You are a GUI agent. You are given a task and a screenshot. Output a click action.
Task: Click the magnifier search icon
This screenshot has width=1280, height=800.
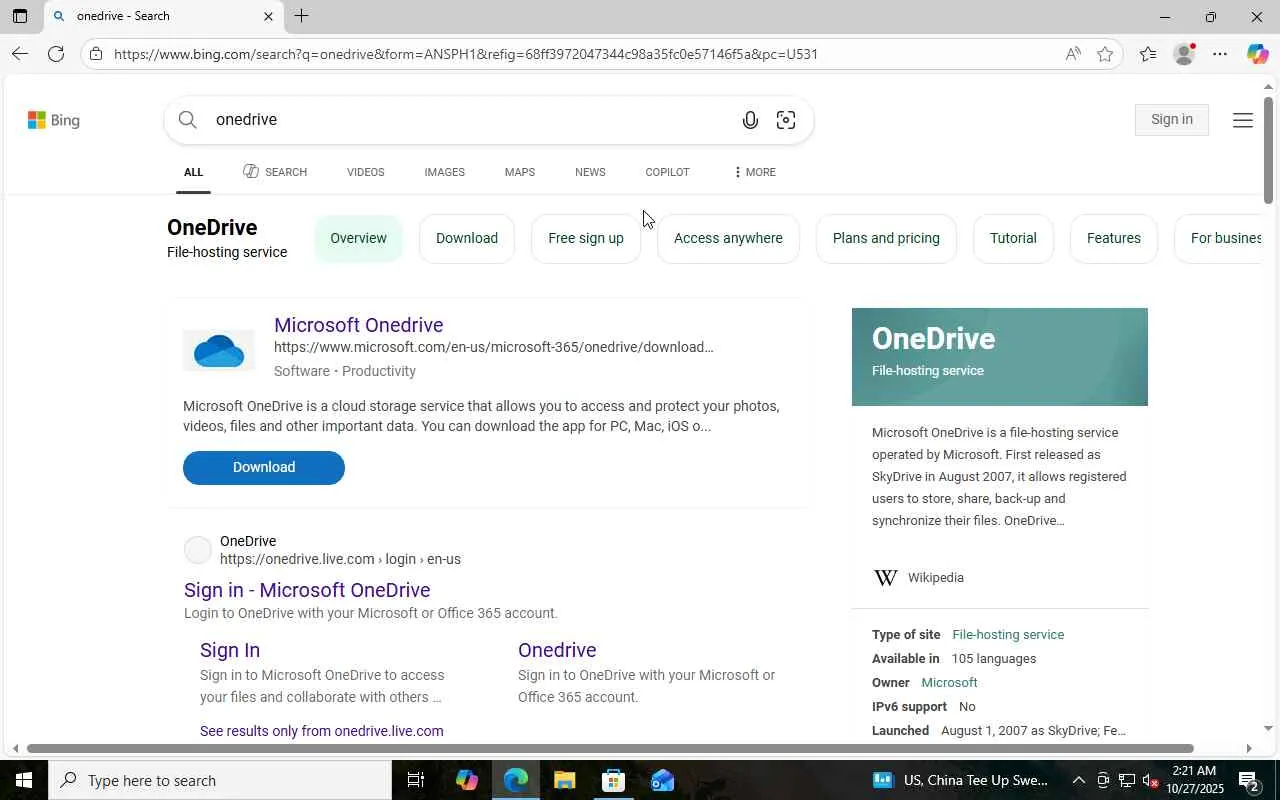pos(187,120)
